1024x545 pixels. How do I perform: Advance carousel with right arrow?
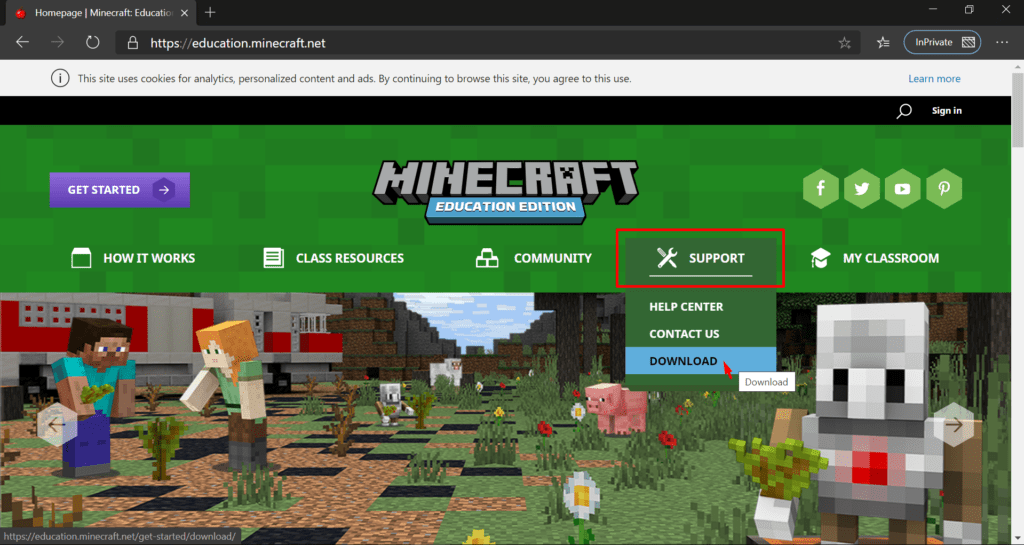click(954, 425)
